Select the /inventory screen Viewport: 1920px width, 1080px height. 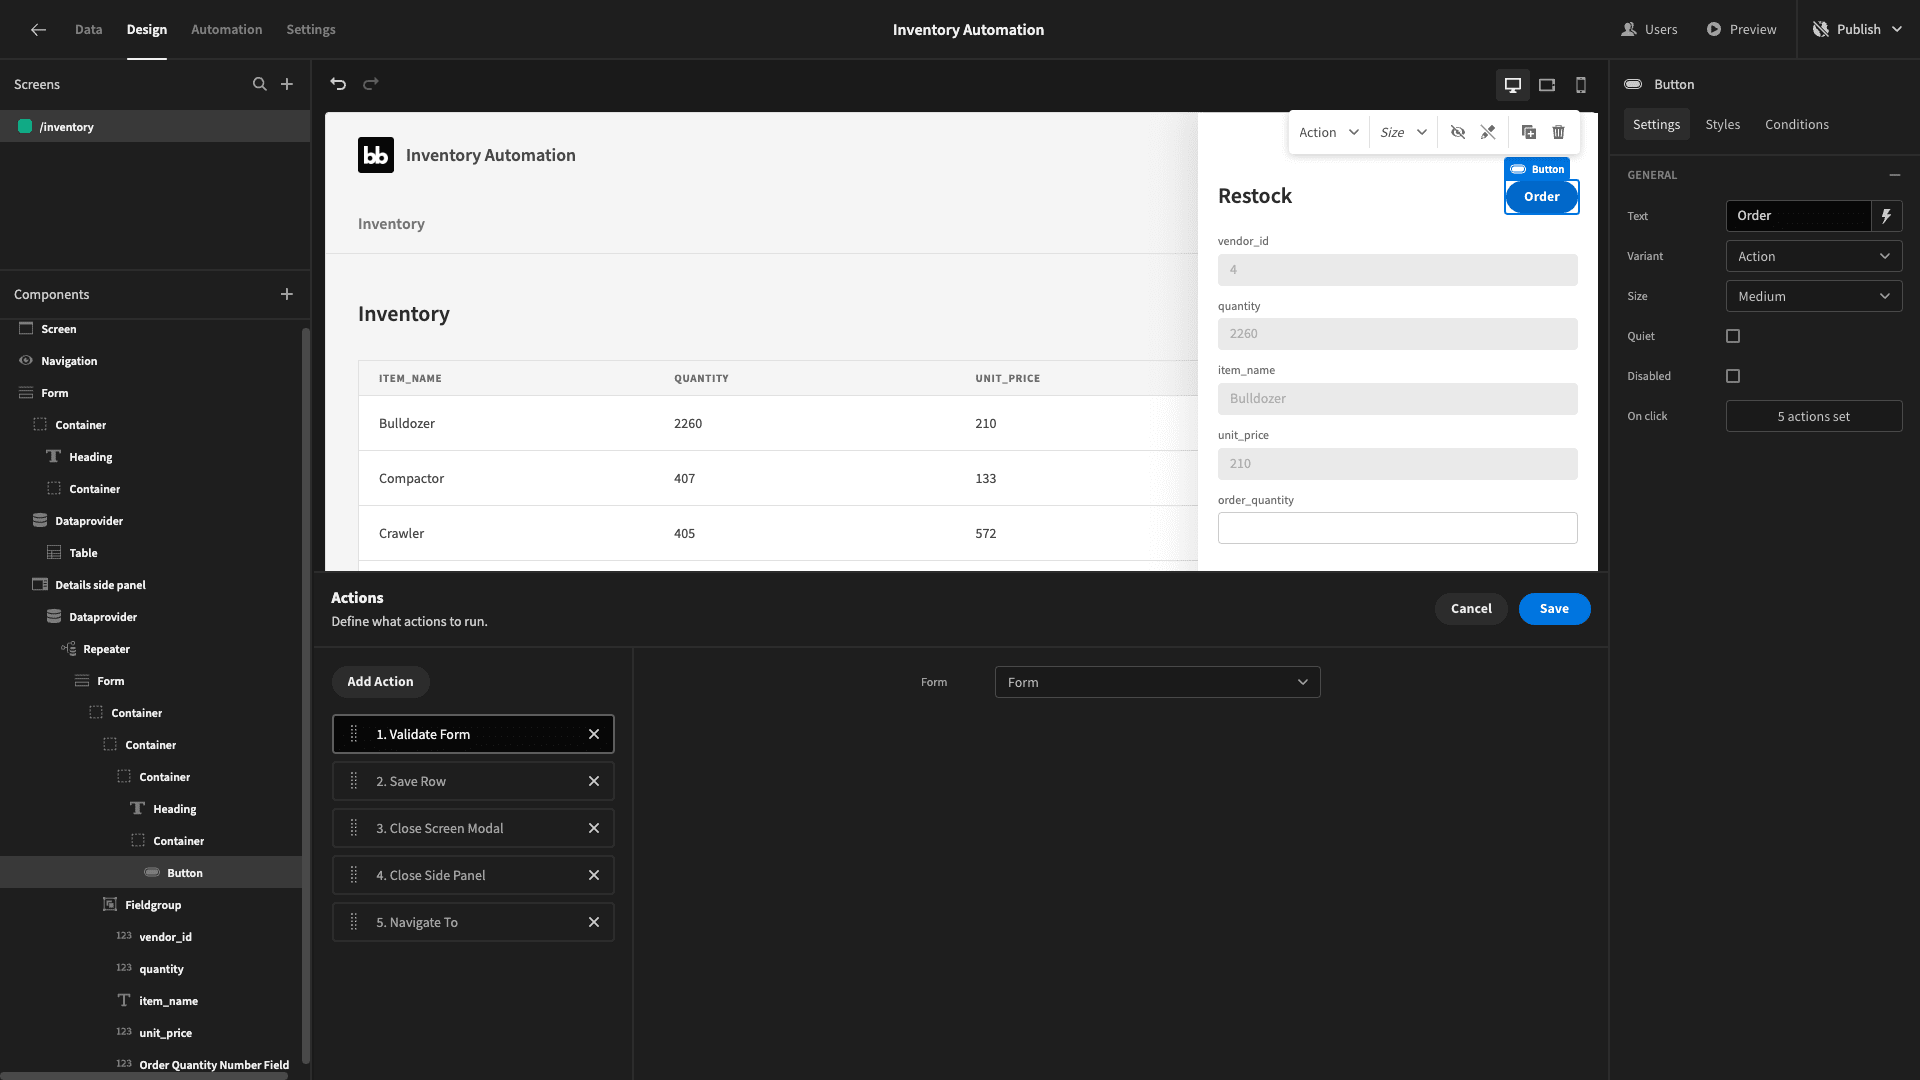pyautogui.click(x=155, y=127)
